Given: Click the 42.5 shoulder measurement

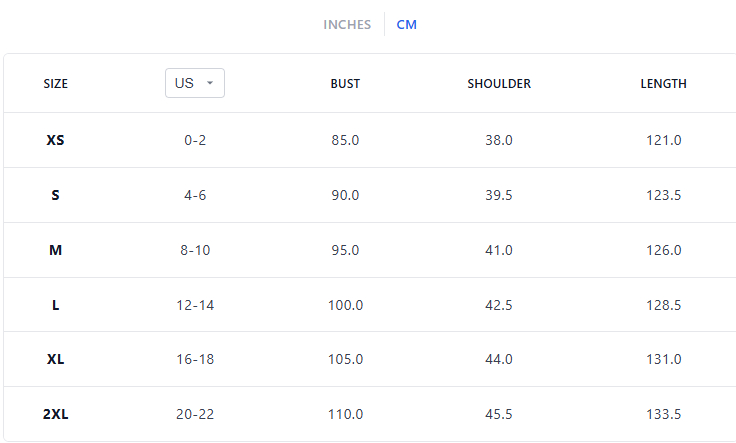Looking at the screenshot, I should (499, 305).
